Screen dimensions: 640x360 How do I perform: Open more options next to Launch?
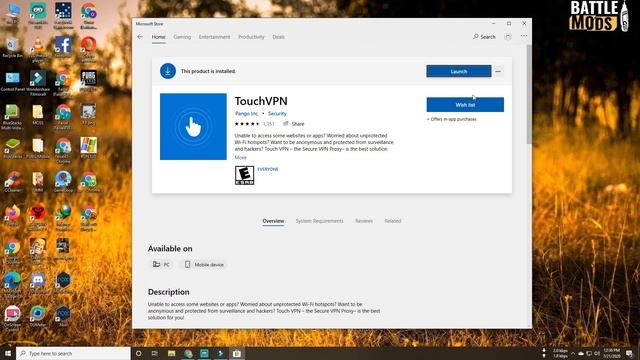pyautogui.click(x=498, y=71)
